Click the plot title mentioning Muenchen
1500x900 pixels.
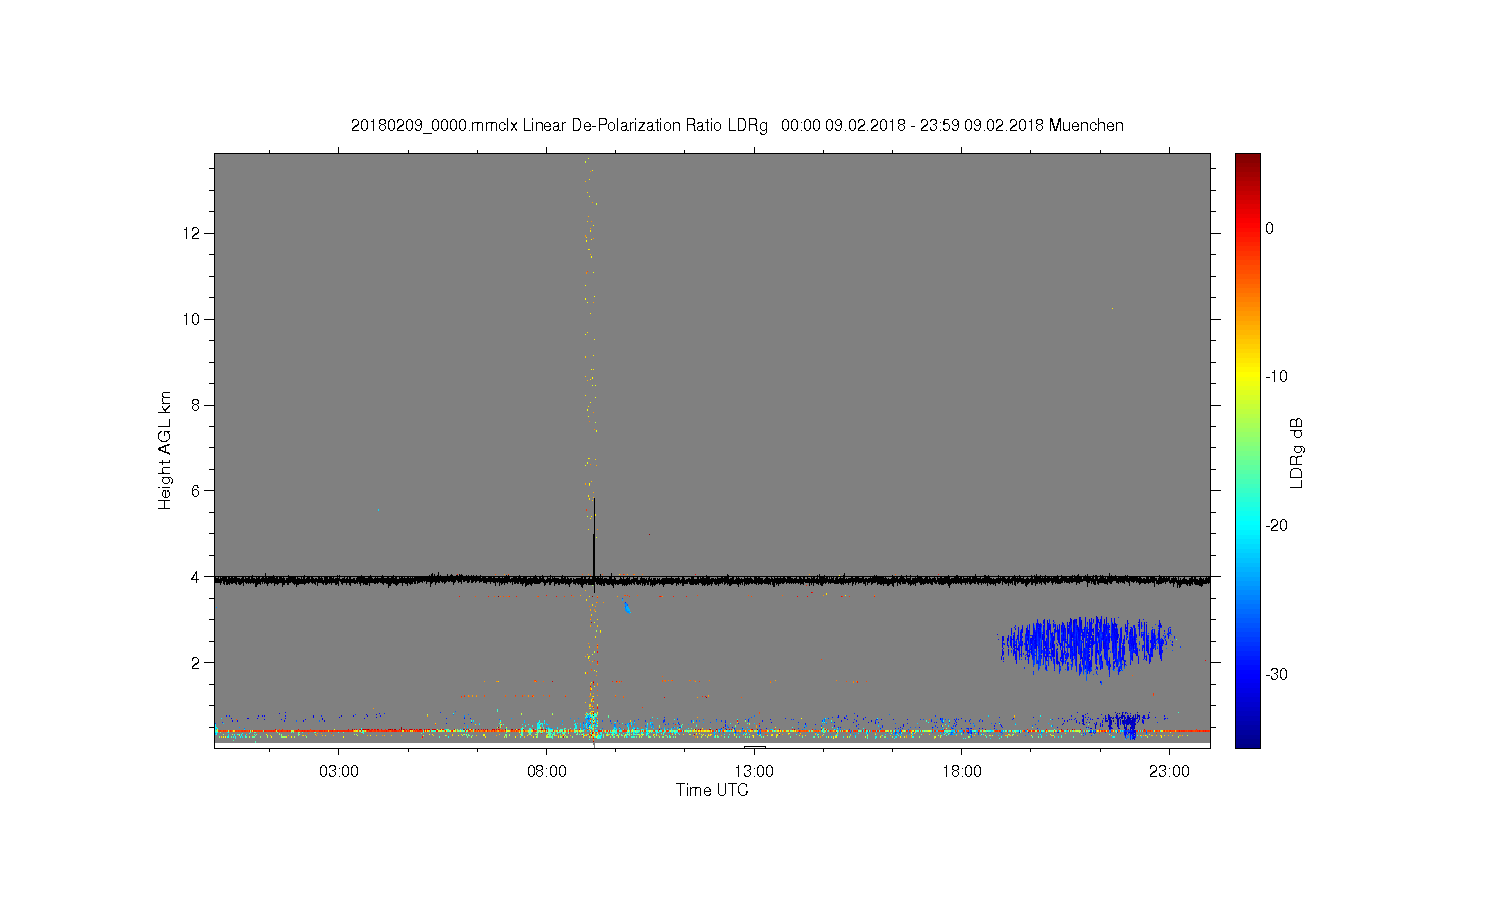coord(737,126)
